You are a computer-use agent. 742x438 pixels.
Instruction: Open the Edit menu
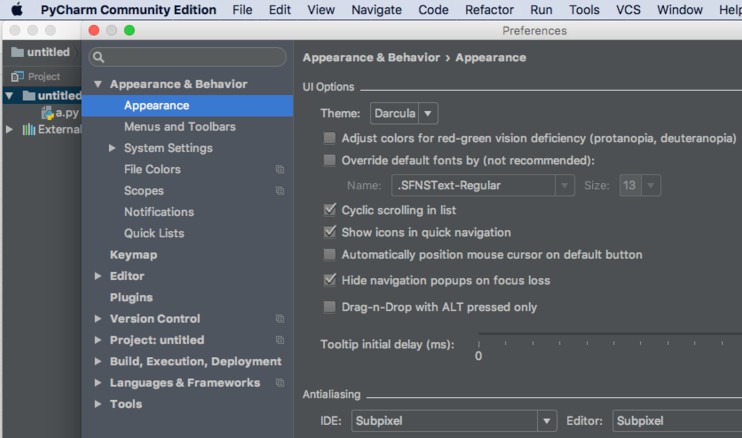tap(280, 9)
